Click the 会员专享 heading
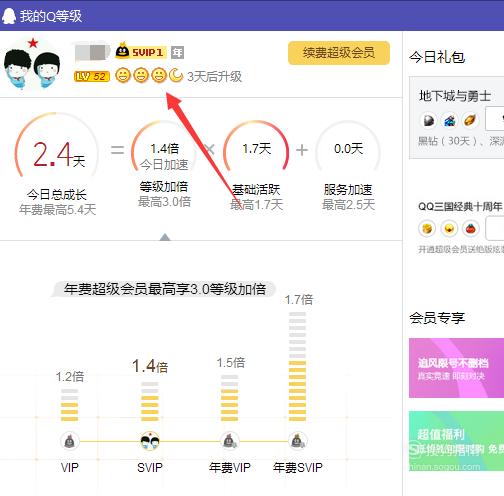The height and width of the screenshot is (496, 504). tap(437, 318)
